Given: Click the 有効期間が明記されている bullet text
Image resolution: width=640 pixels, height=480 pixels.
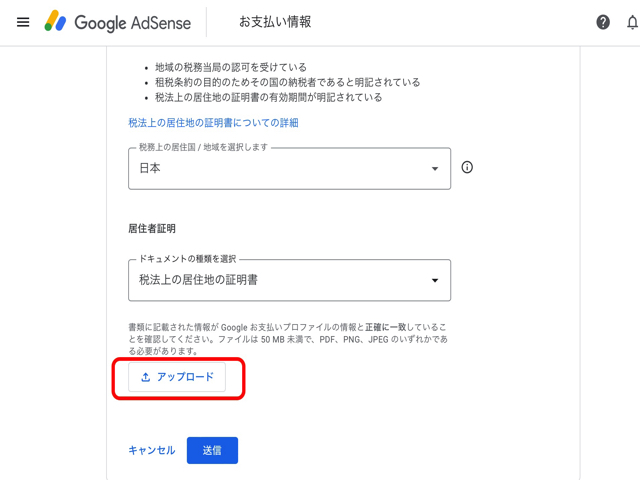Looking at the screenshot, I should (268, 98).
